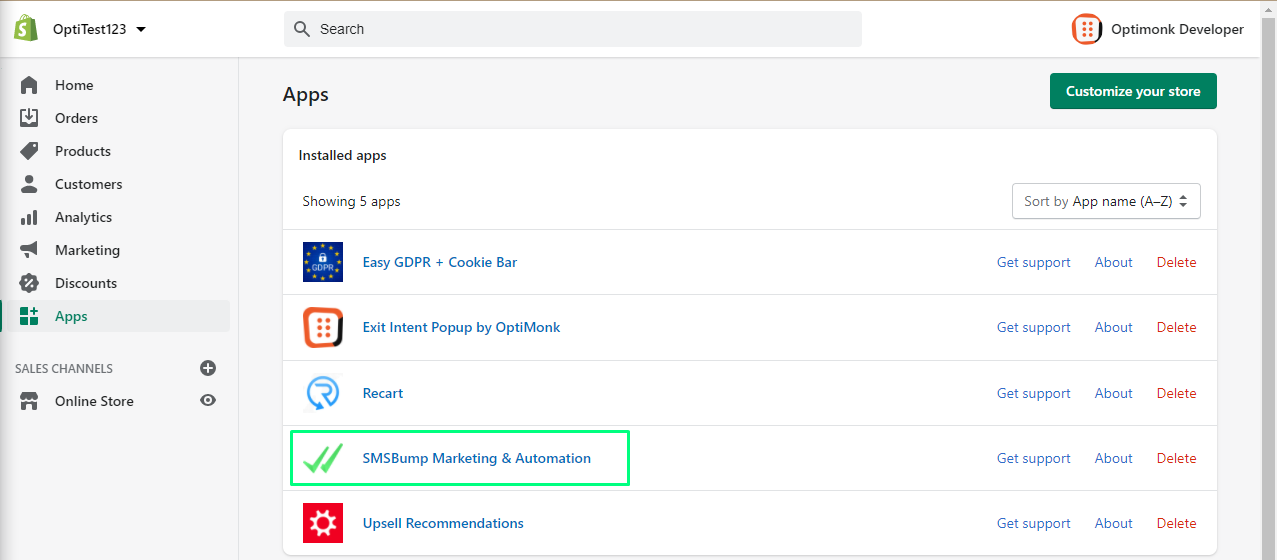Click the Orders inbox icon
Viewport: 1277px width, 560px height.
[29, 118]
